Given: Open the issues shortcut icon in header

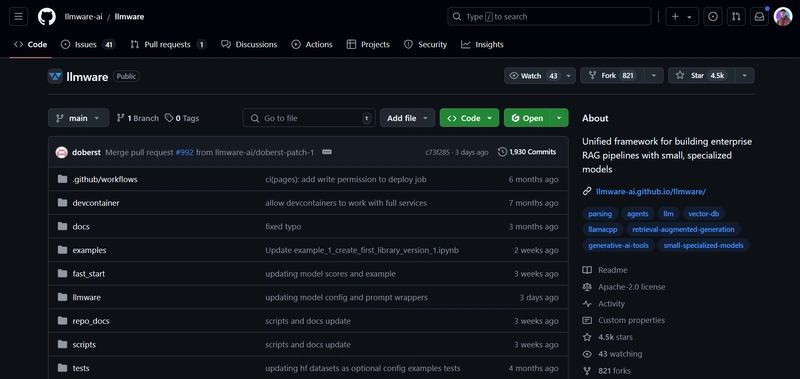Looking at the screenshot, I should 713,17.
